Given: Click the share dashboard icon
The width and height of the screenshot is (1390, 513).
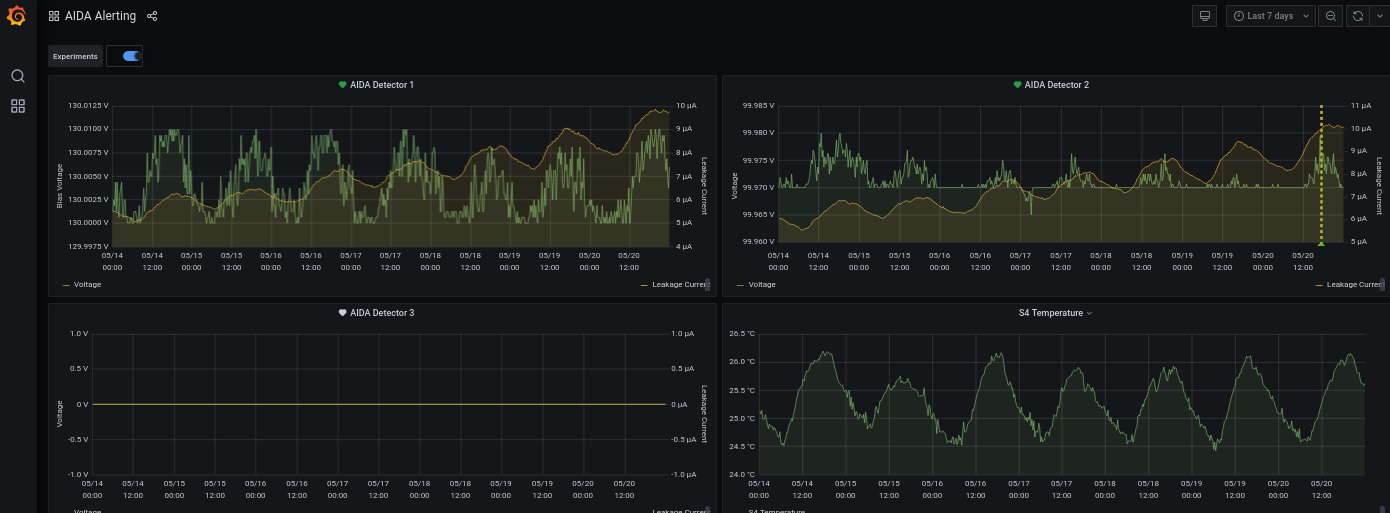Looking at the screenshot, I should [152, 16].
